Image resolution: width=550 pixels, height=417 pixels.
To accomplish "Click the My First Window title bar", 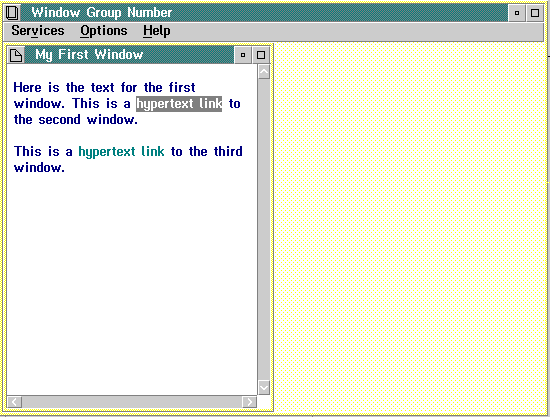I will 129,55.
